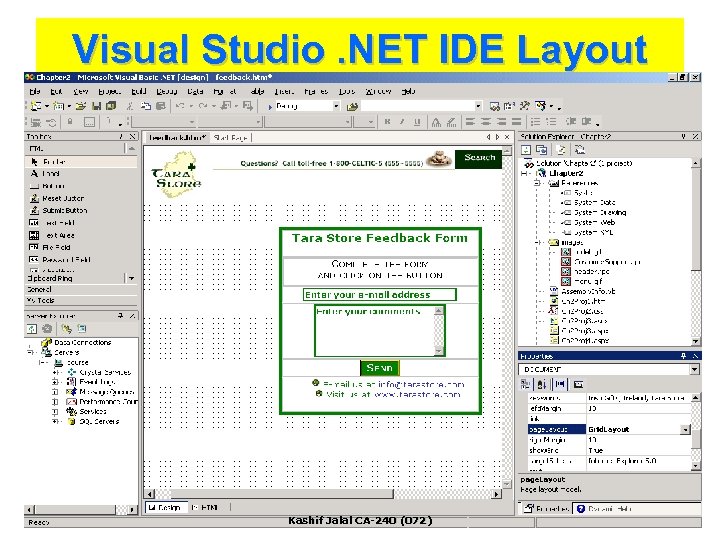
Task: Select the Reset Button control in Toolbox
Action: coord(81,198)
